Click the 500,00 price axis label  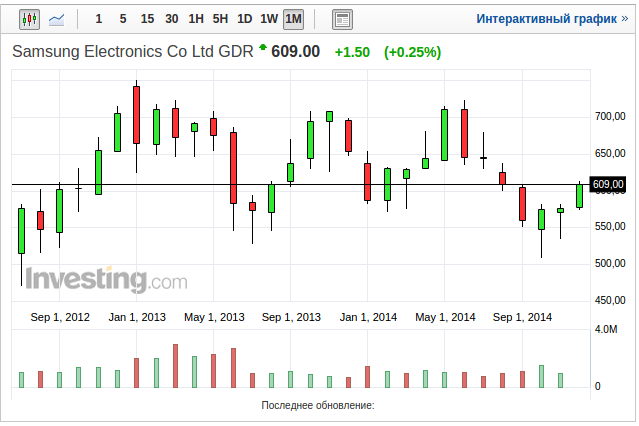click(610, 263)
